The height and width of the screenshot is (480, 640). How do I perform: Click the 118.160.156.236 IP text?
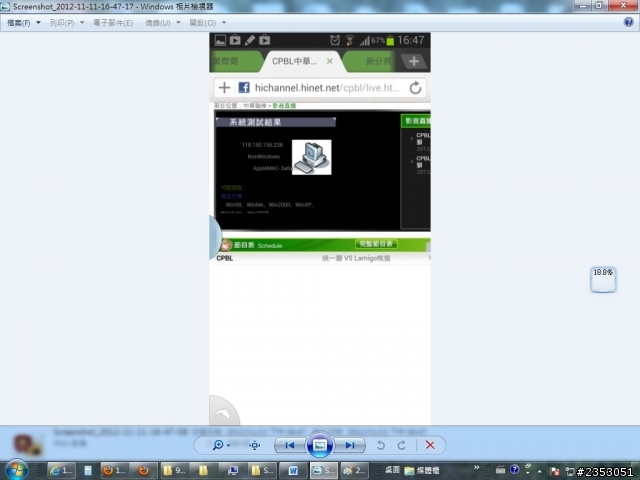(x=262, y=144)
